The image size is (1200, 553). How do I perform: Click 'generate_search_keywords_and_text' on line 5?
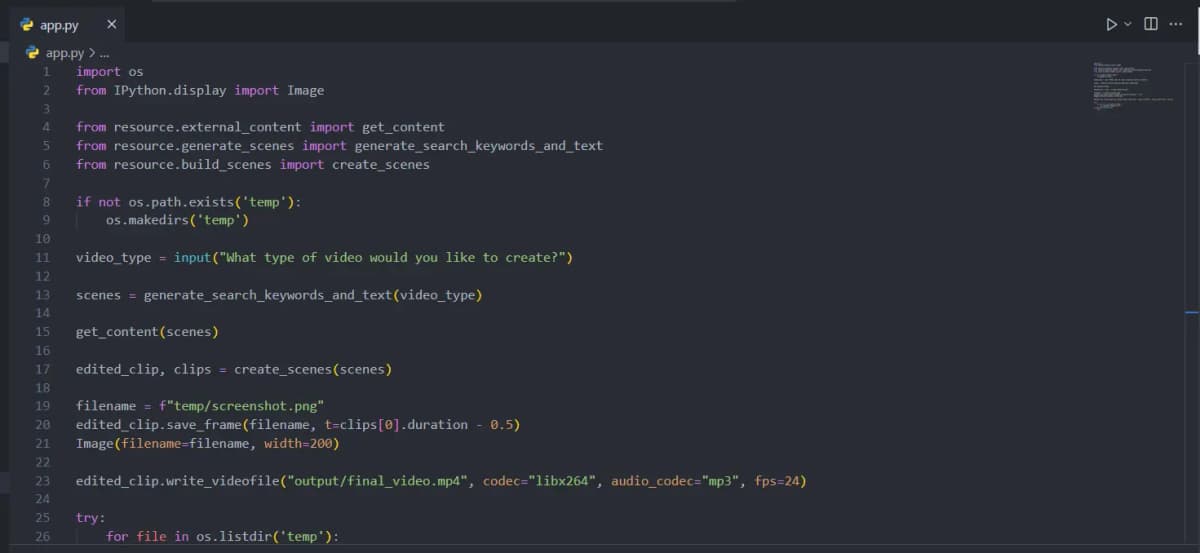(x=479, y=146)
